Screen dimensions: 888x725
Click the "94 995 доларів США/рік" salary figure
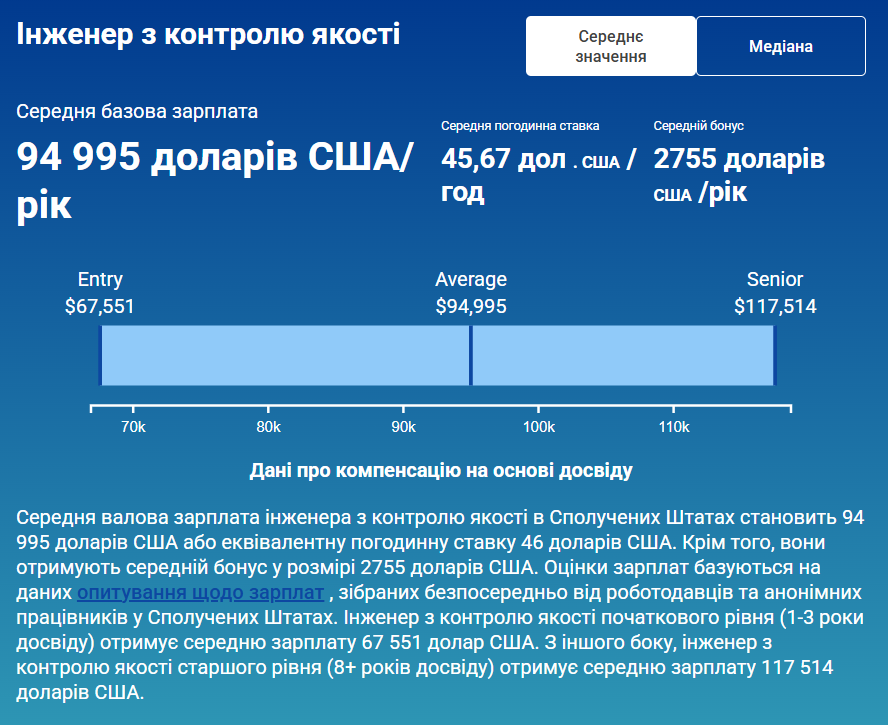click(214, 180)
